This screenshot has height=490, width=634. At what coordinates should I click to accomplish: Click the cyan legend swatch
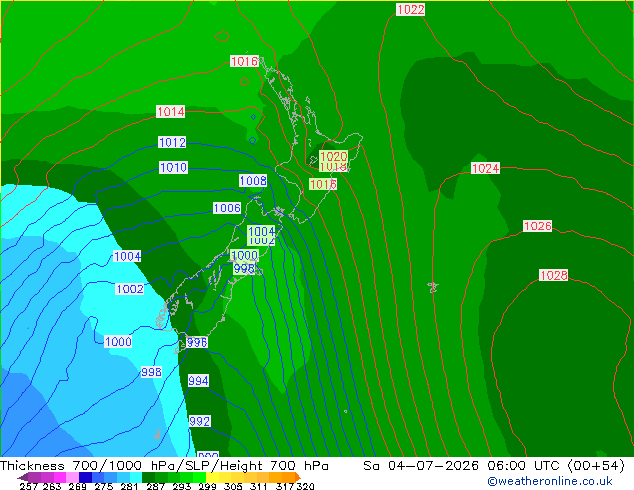pos(136,477)
